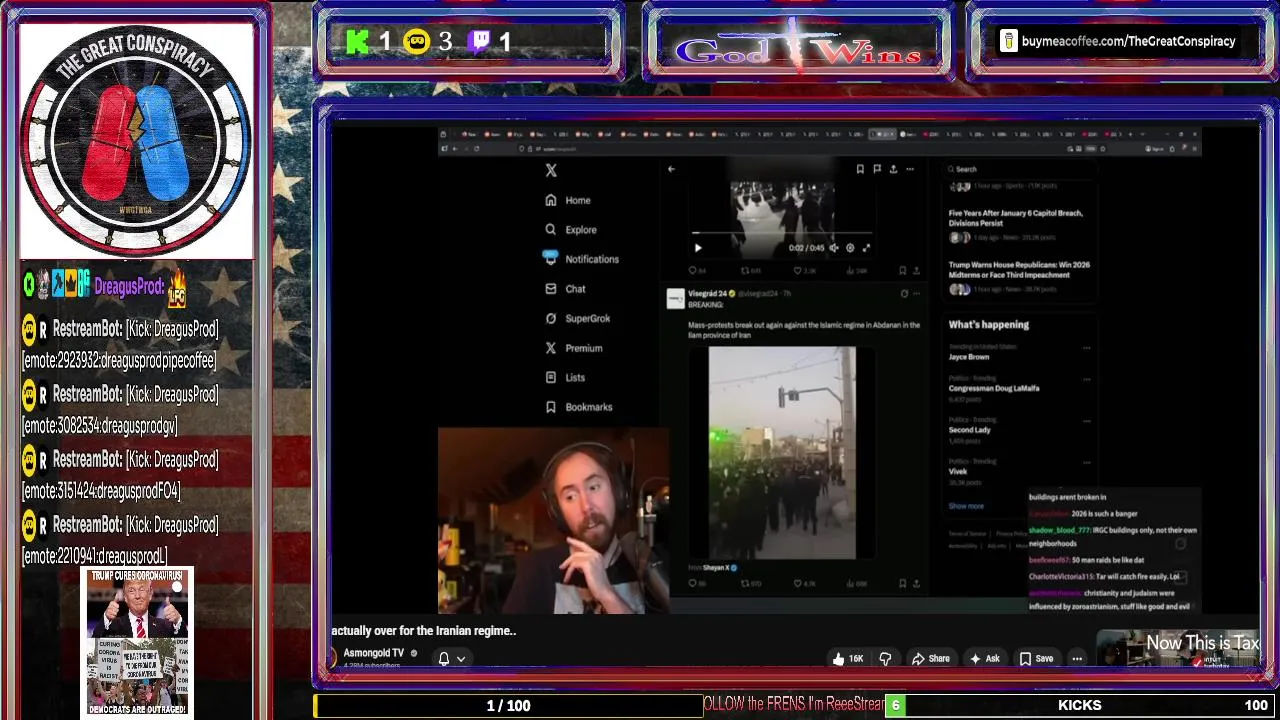1280x720 pixels.
Task: Click the repost icon under Visegrád 24 tweet
Action: (745, 583)
